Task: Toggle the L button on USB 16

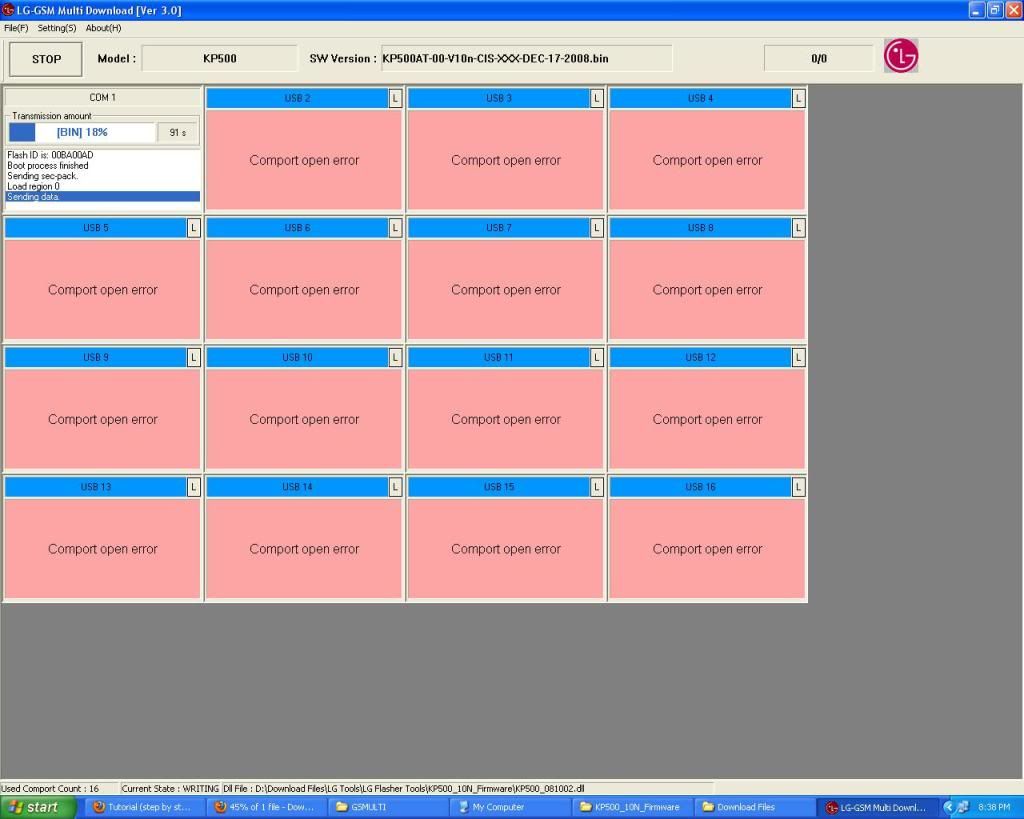Action: point(799,487)
